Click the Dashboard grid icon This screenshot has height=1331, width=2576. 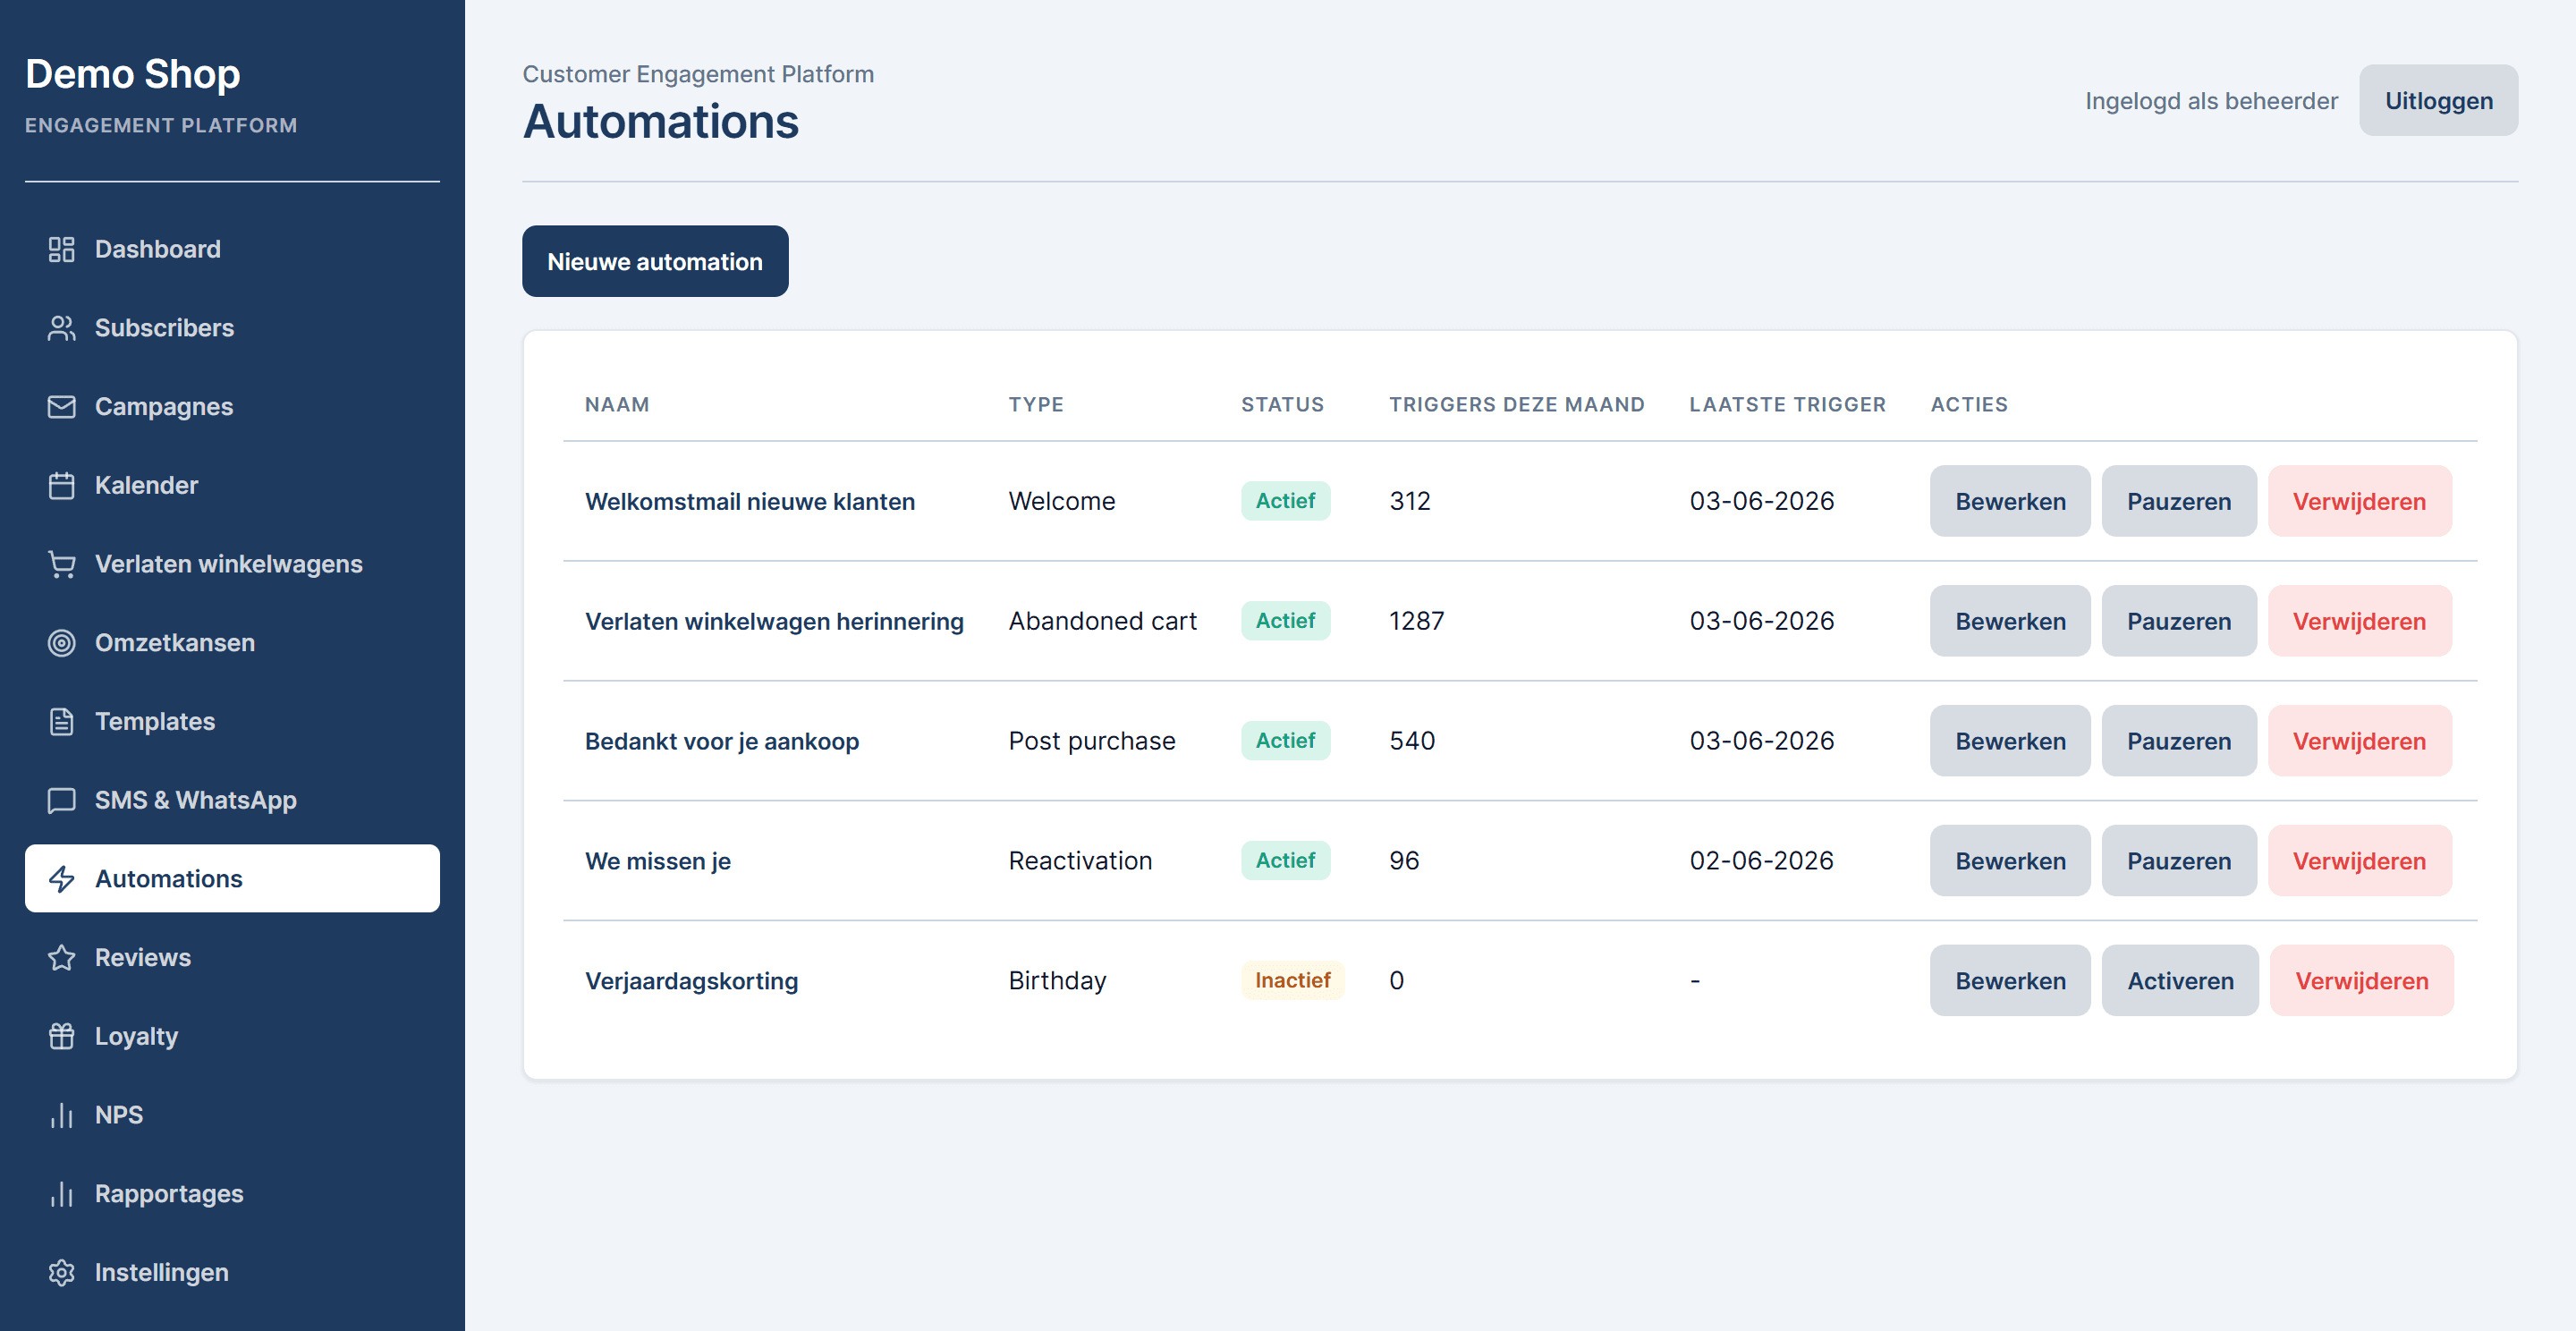[x=61, y=249]
